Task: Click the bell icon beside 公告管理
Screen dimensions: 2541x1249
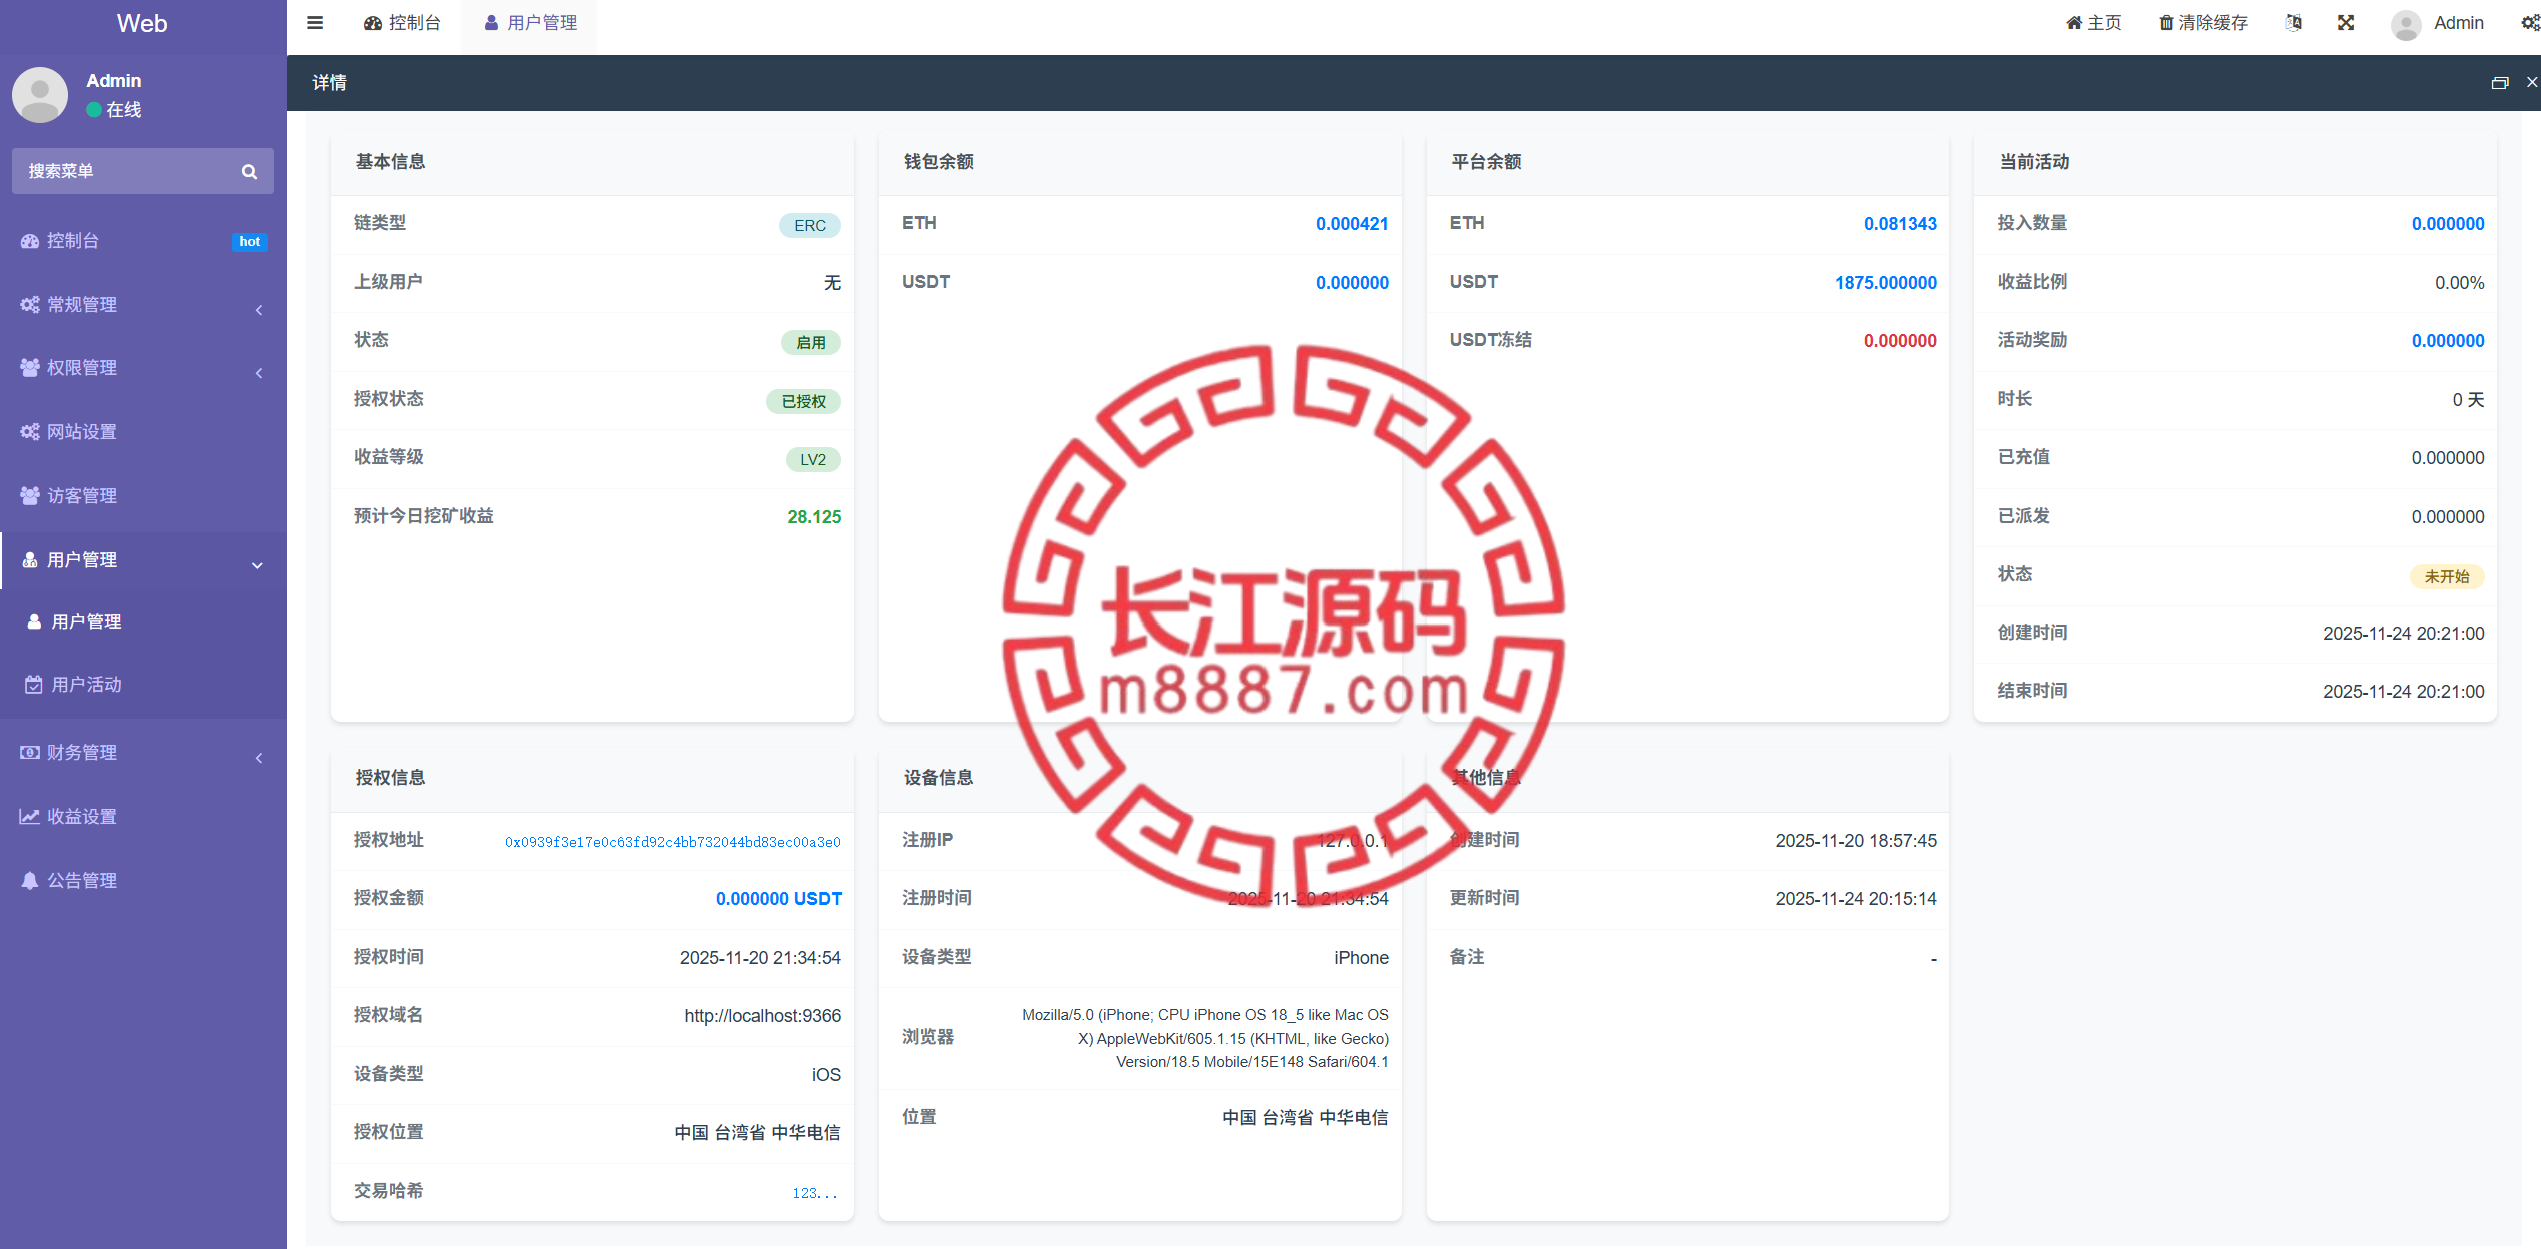Action: click(x=30, y=881)
